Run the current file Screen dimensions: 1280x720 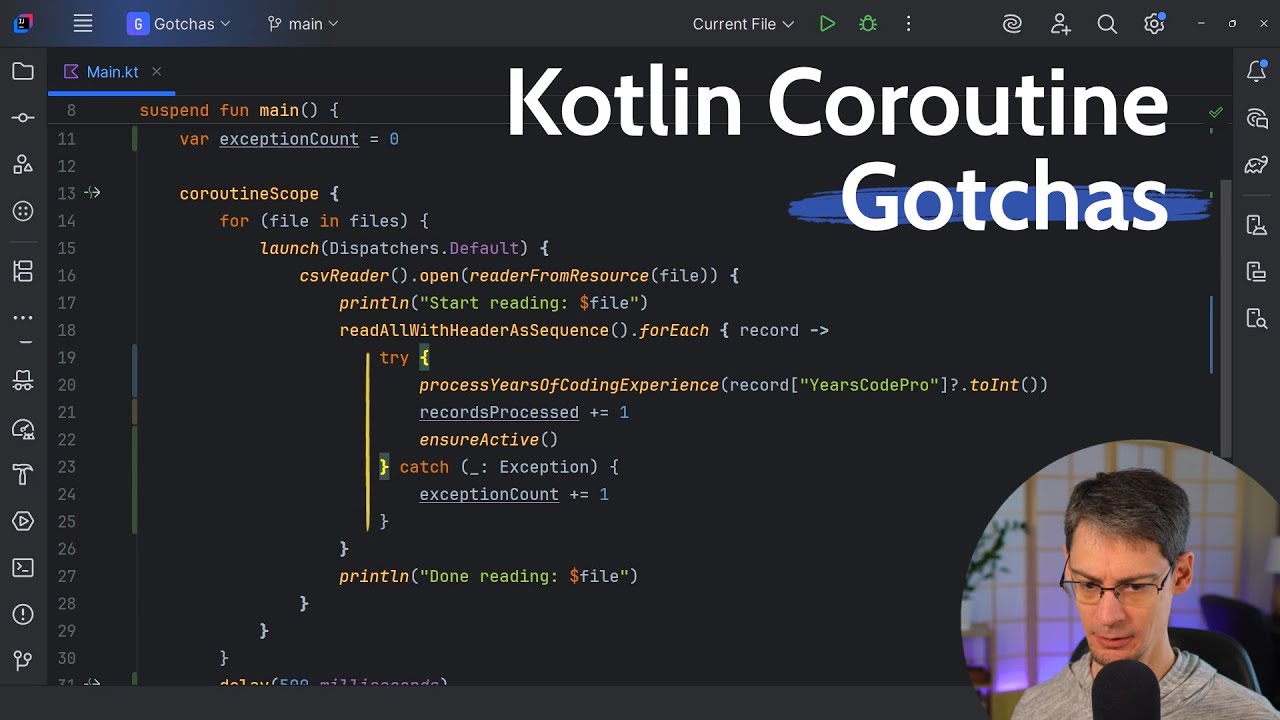(827, 24)
